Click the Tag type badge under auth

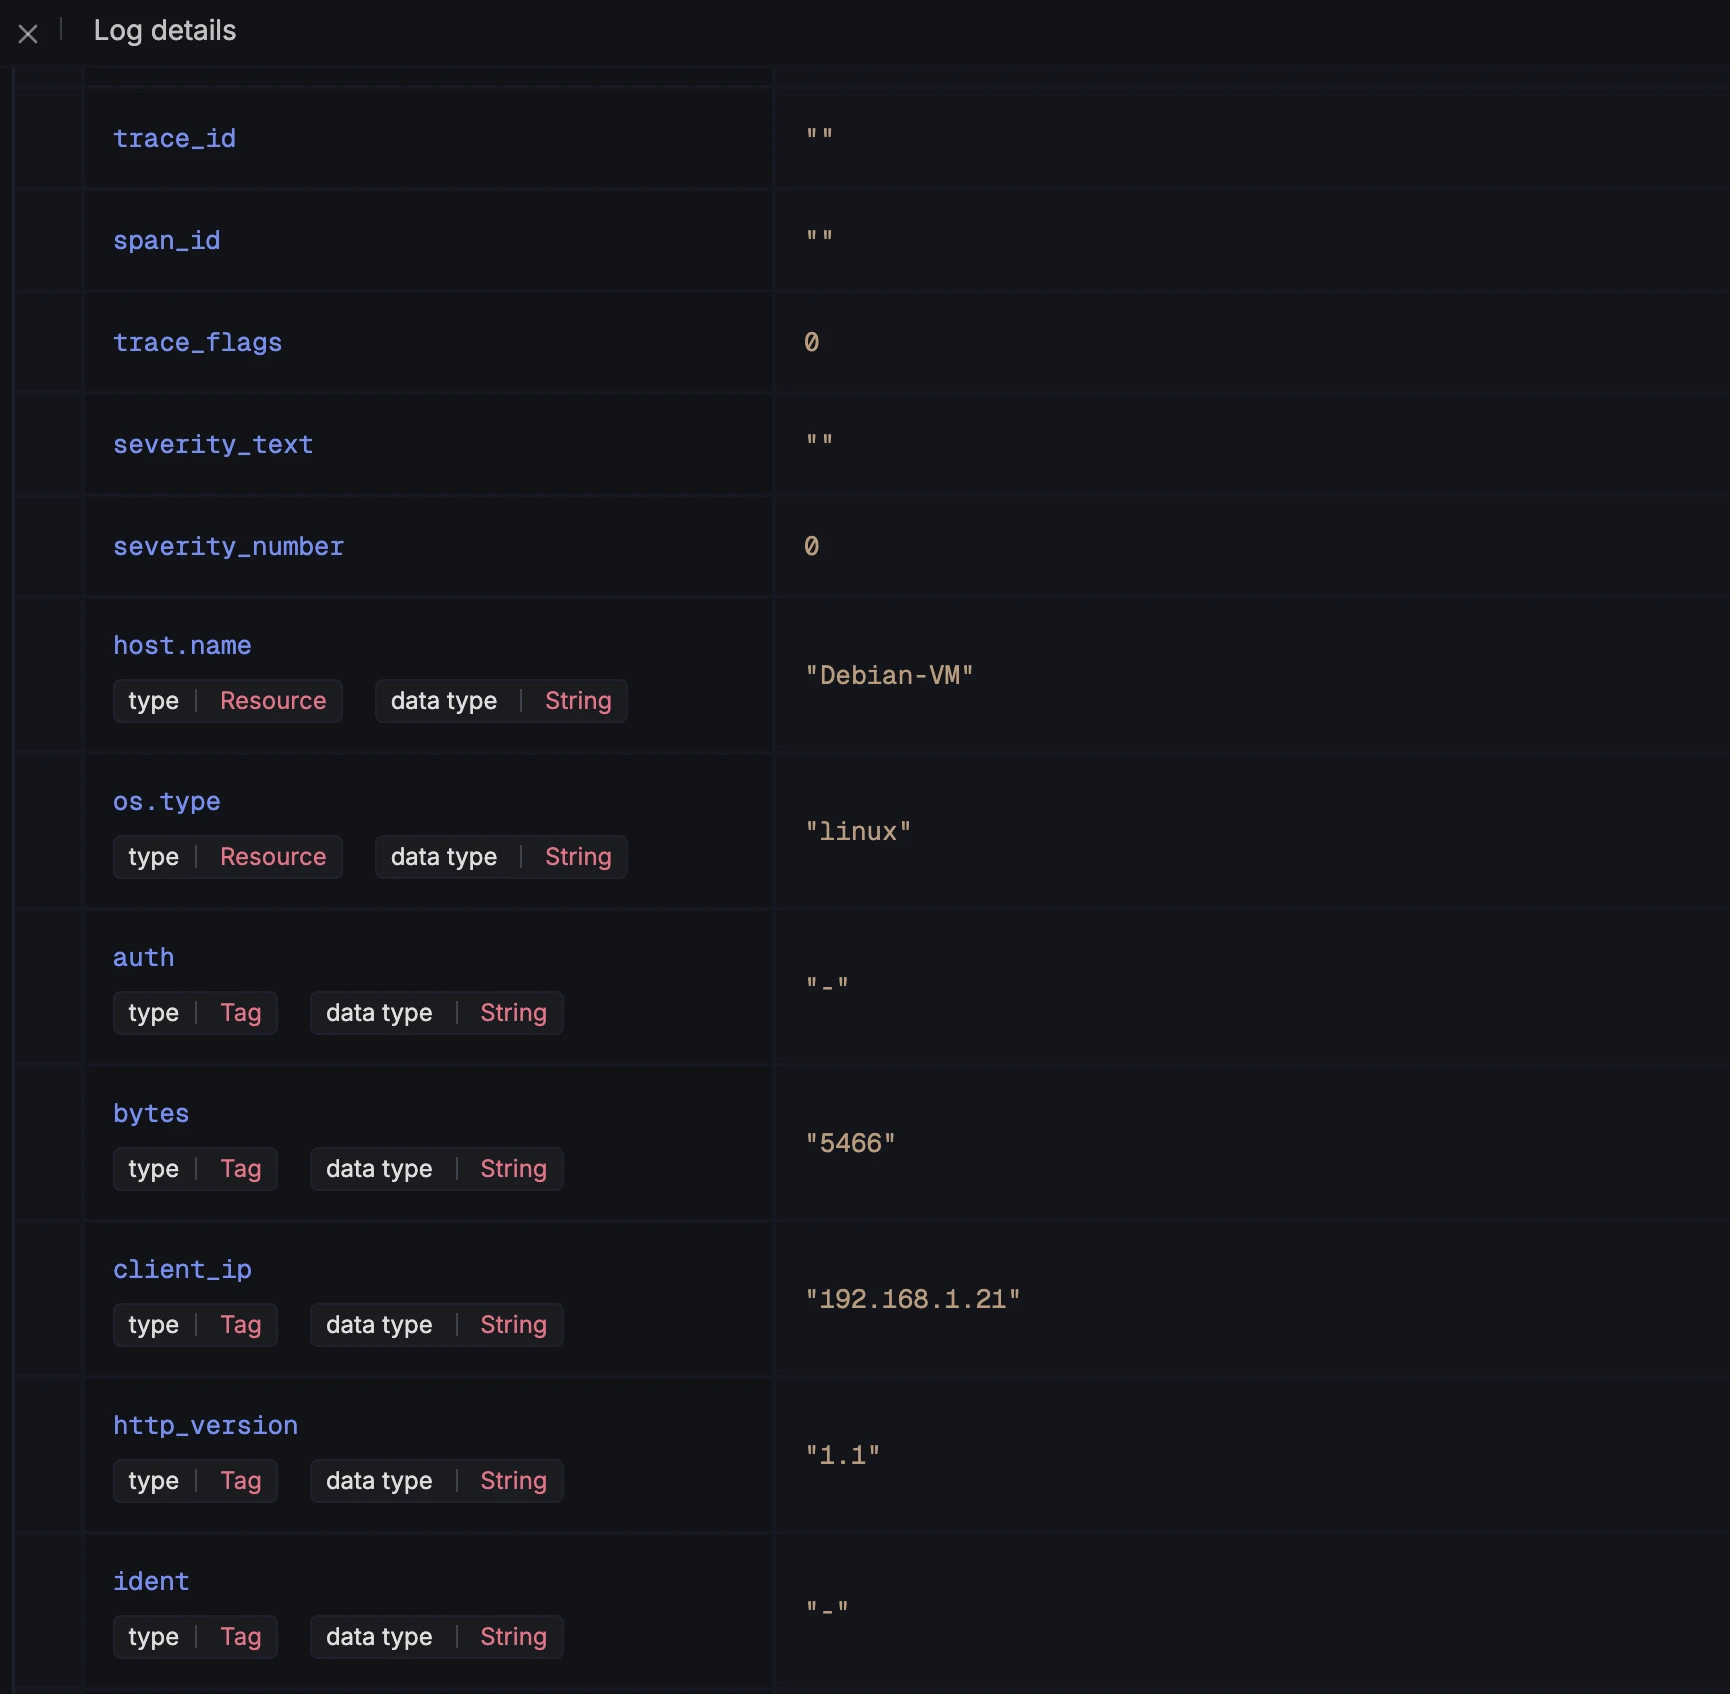(195, 1013)
